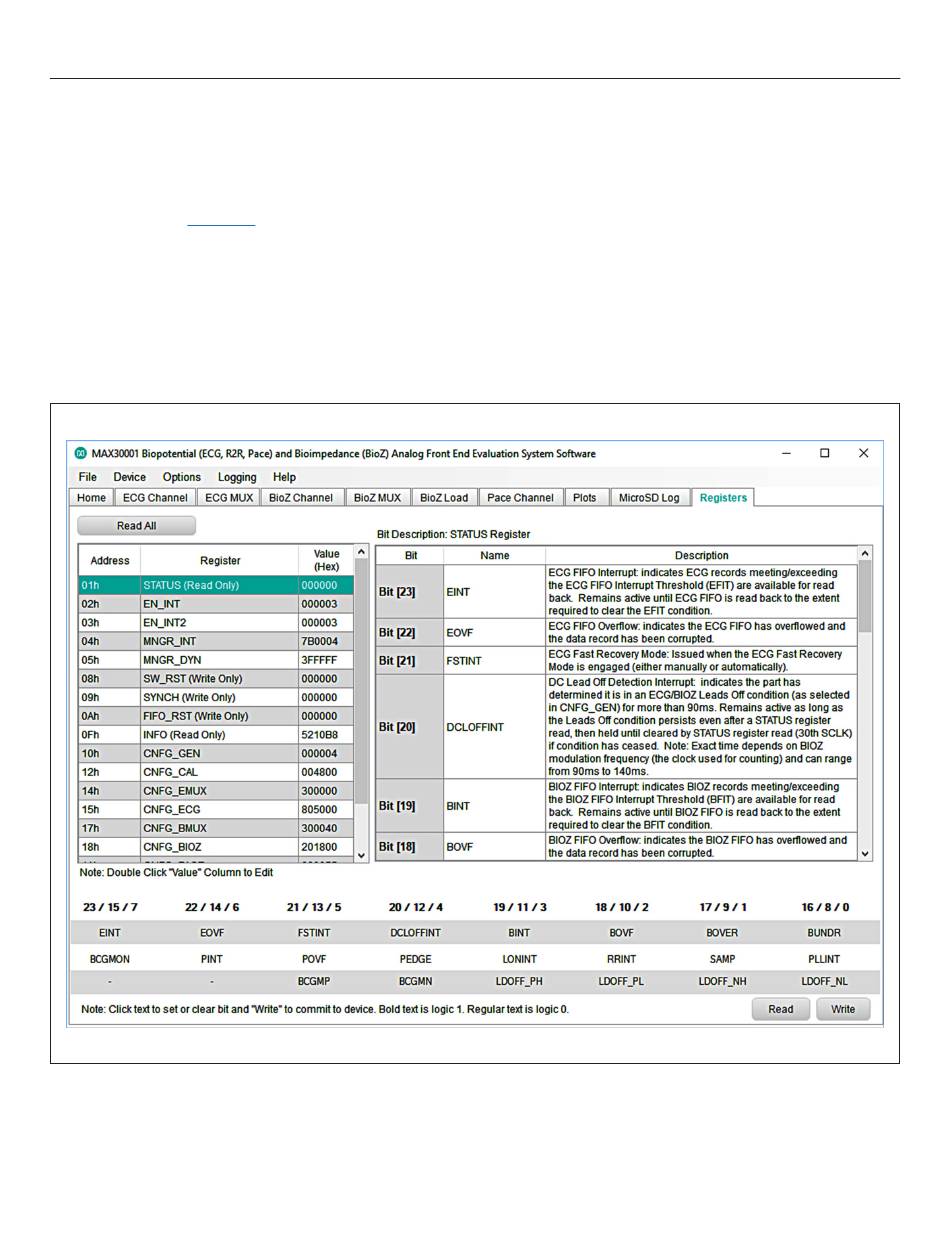Toggle the DCLOFFINT bit

[x=416, y=933]
